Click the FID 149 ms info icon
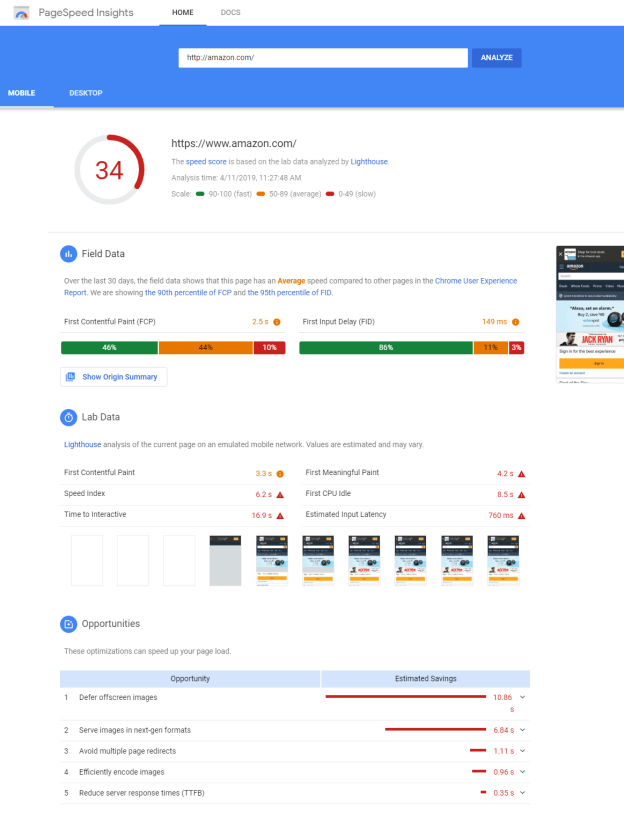This screenshot has height=817, width=624. pos(516,322)
